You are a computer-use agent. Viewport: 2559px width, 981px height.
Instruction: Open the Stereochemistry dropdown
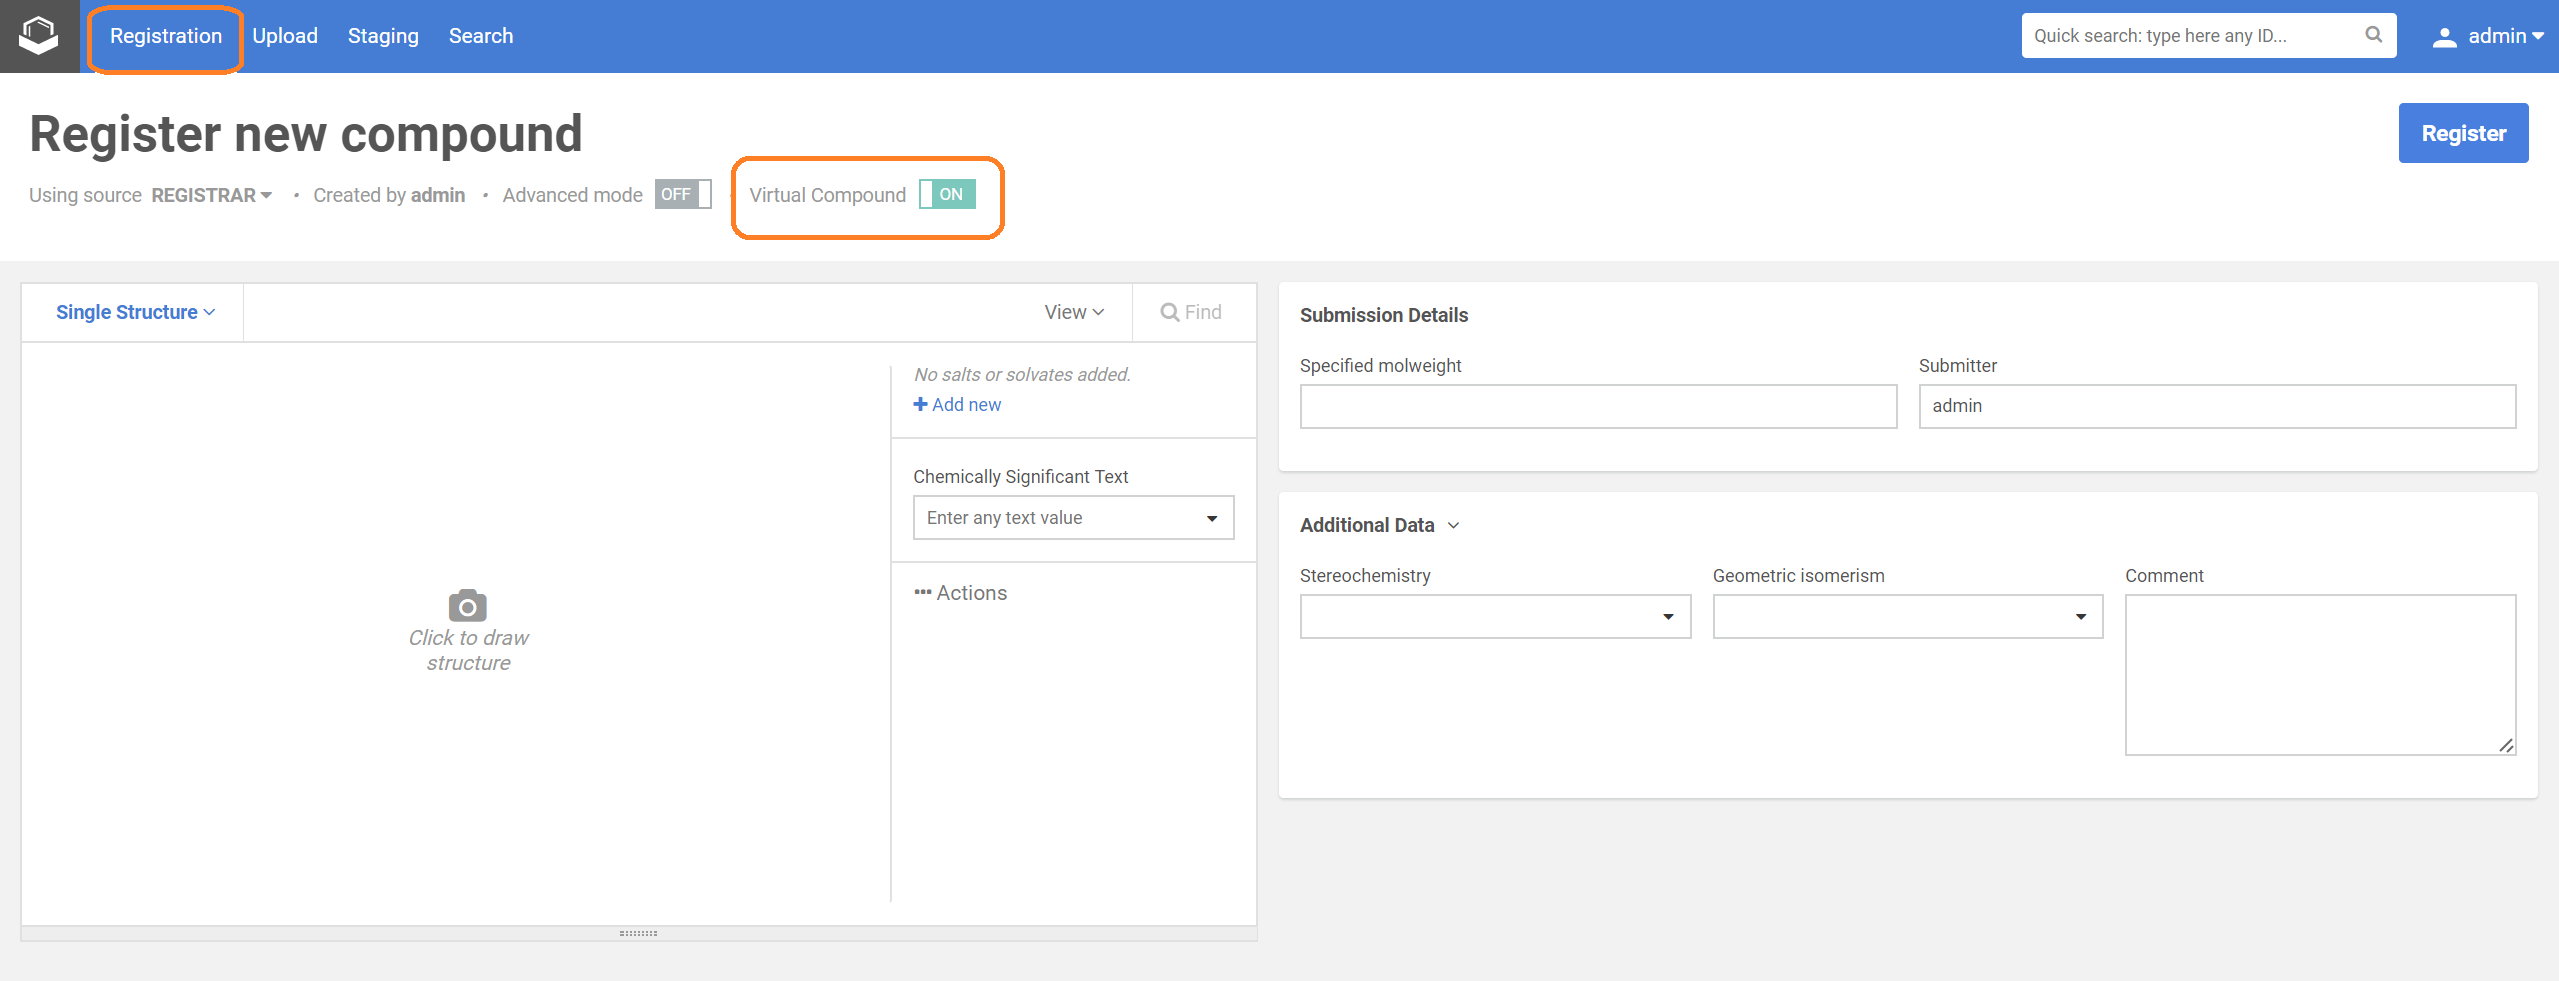[x=1494, y=616]
